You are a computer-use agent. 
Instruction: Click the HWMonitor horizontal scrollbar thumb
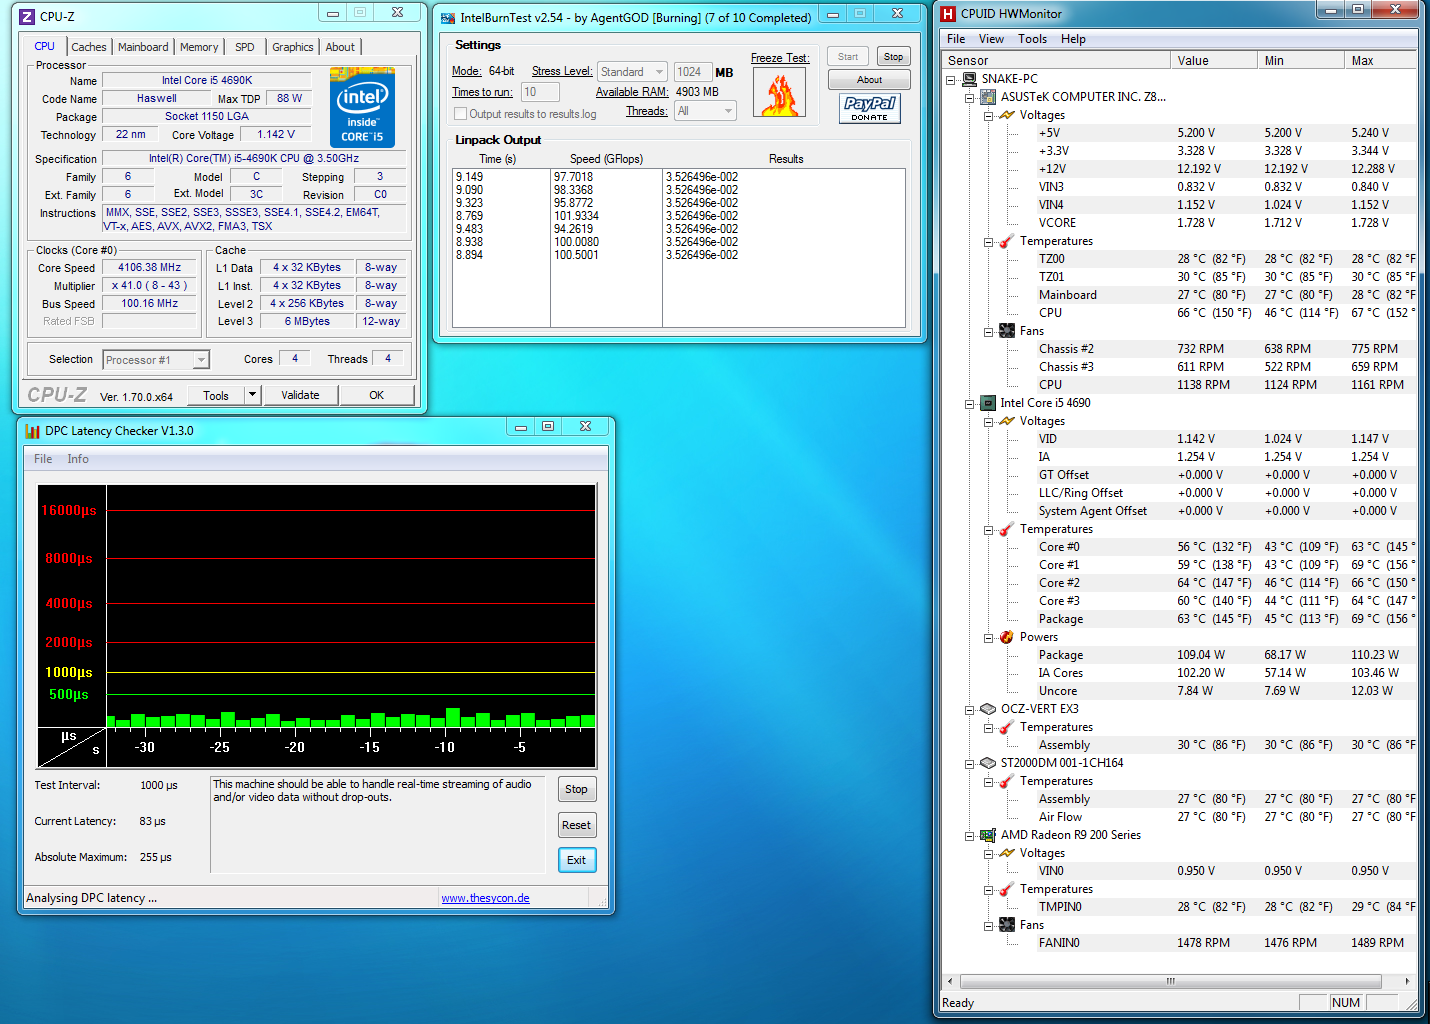(1170, 981)
